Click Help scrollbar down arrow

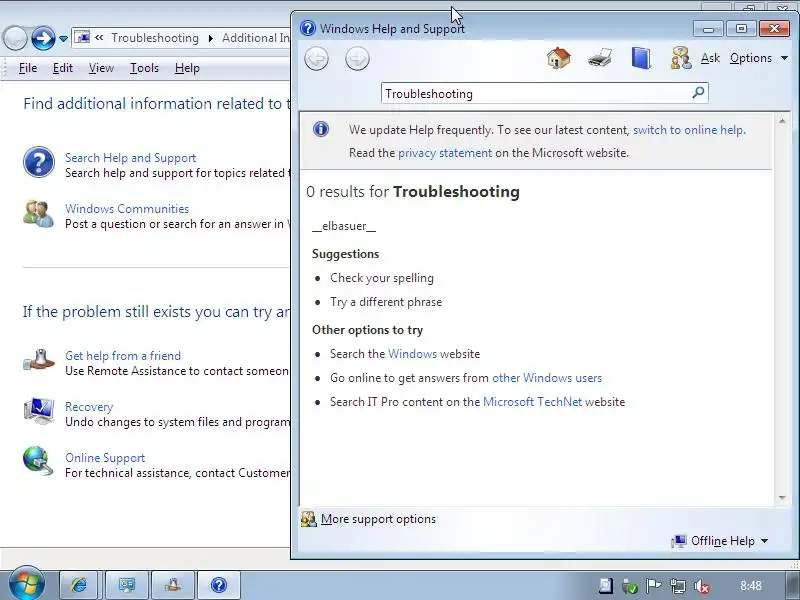click(782, 497)
